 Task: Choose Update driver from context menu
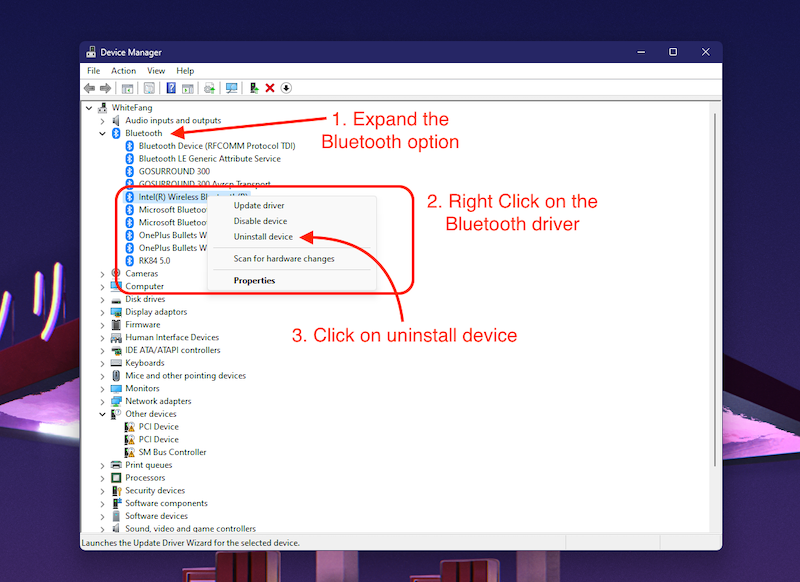pyautogui.click(x=292, y=206)
